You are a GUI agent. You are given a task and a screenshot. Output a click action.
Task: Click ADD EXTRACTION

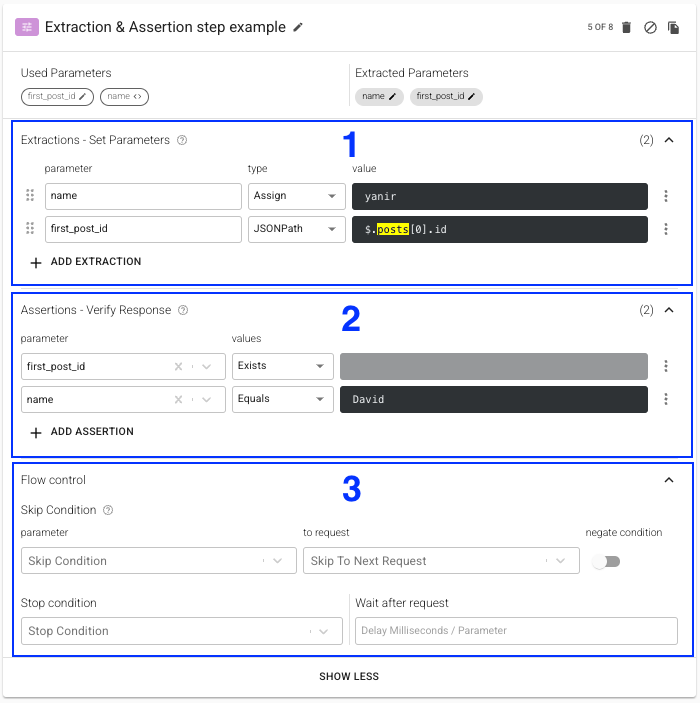86,262
